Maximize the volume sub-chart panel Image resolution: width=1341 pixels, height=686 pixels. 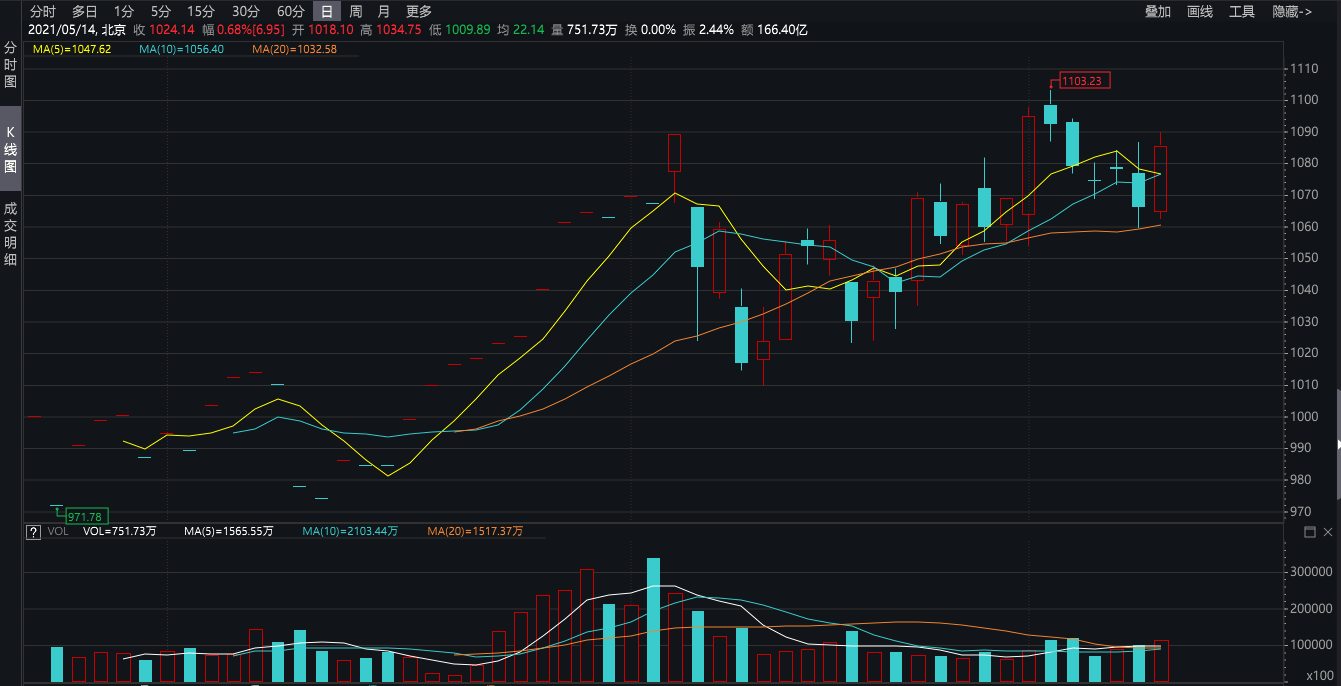point(1311,533)
